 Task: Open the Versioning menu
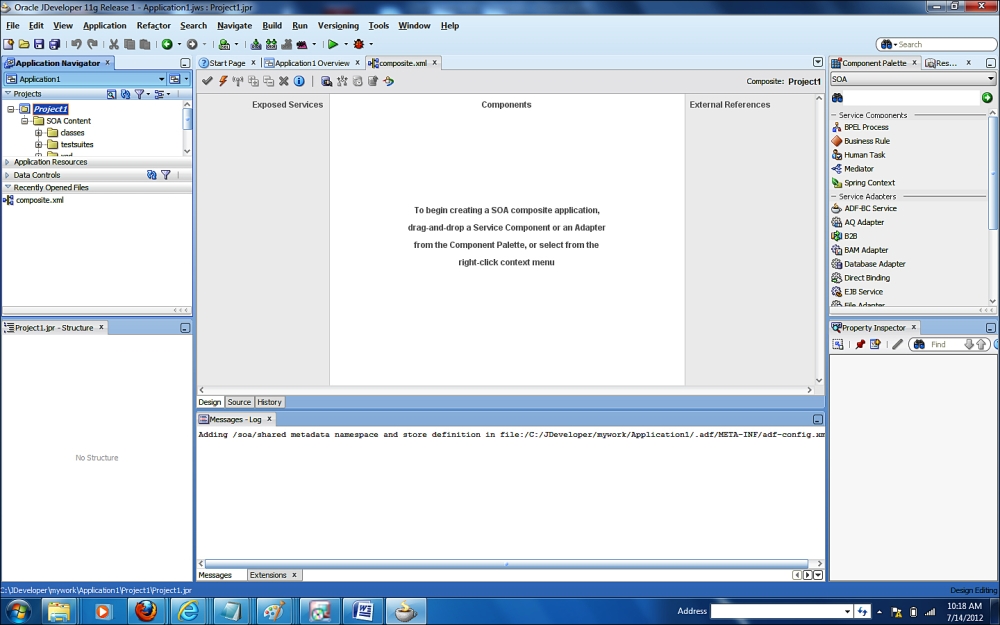(338, 26)
